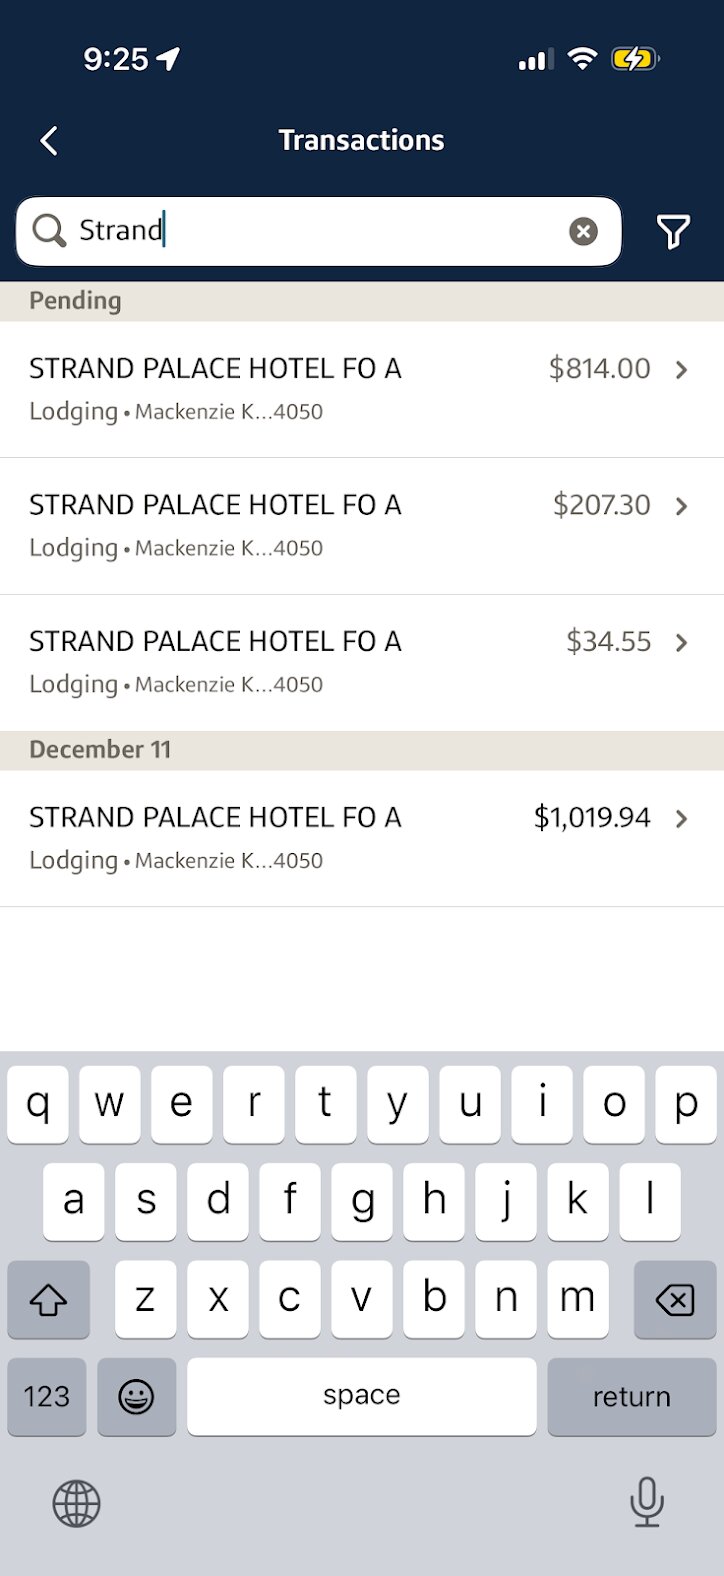Image resolution: width=724 pixels, height=1576 pixels.
Task: Expand the $207.30 transaction chevron
Action: [x=682, y=506]
